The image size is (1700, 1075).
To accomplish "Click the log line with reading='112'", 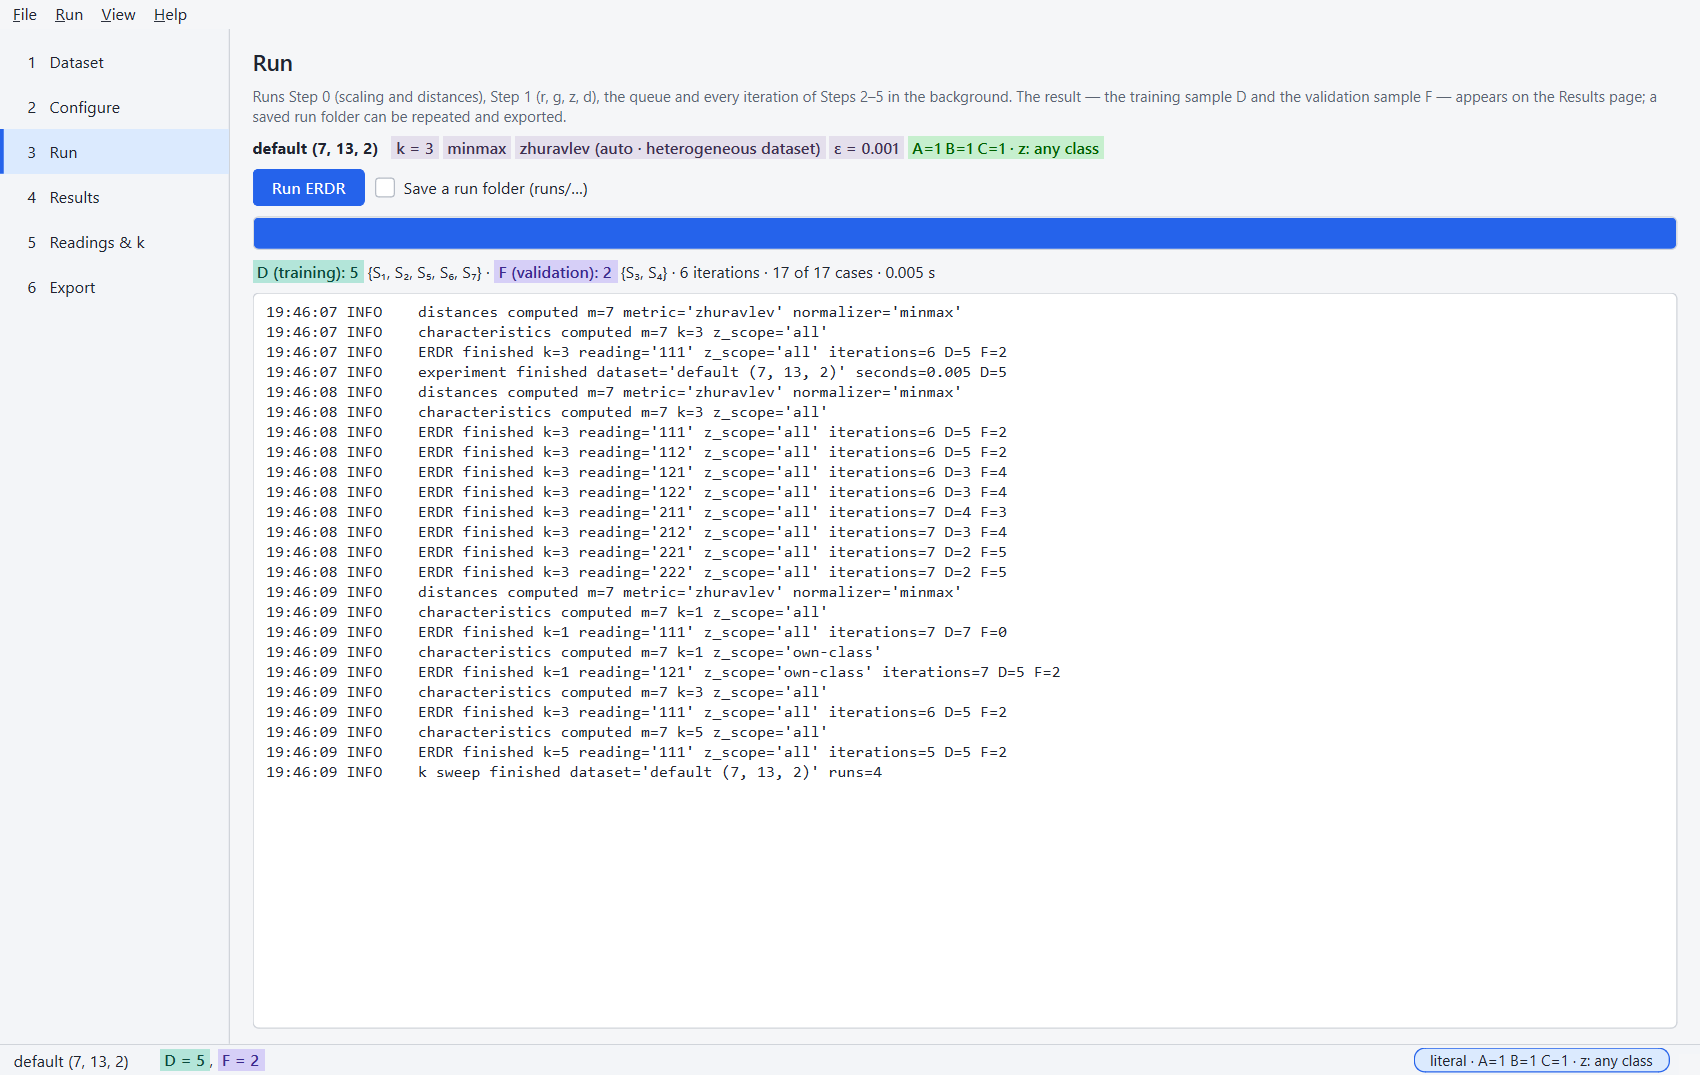I will pyautogui.click(x=636, y=452).
